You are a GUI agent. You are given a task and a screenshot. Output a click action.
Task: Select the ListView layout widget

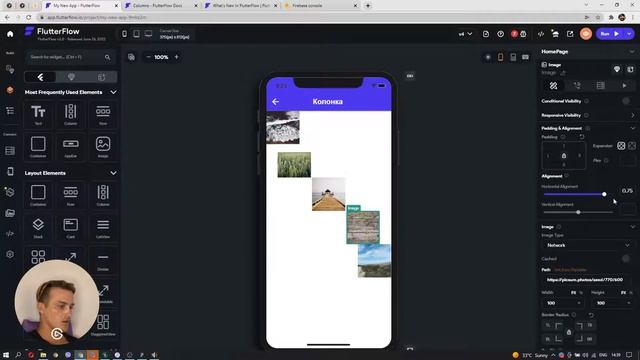coord(103,228)
